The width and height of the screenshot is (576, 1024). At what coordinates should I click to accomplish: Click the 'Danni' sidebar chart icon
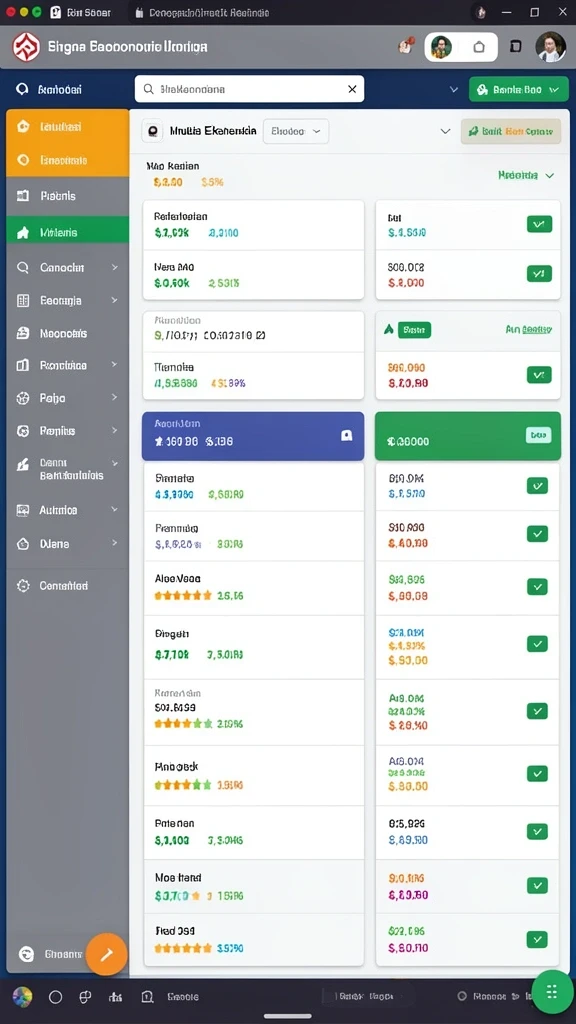pos(23,465)
